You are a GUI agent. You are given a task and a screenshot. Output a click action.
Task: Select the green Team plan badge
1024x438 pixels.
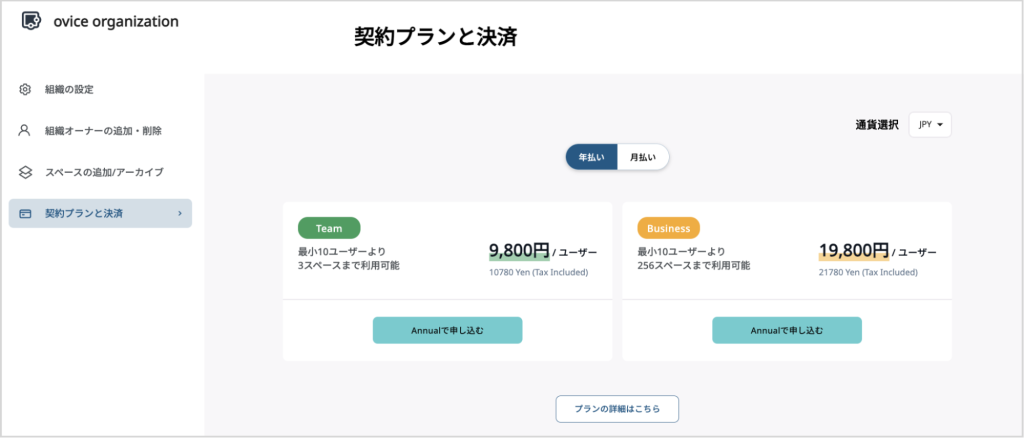pyautogui.click(x=329, y=228)
